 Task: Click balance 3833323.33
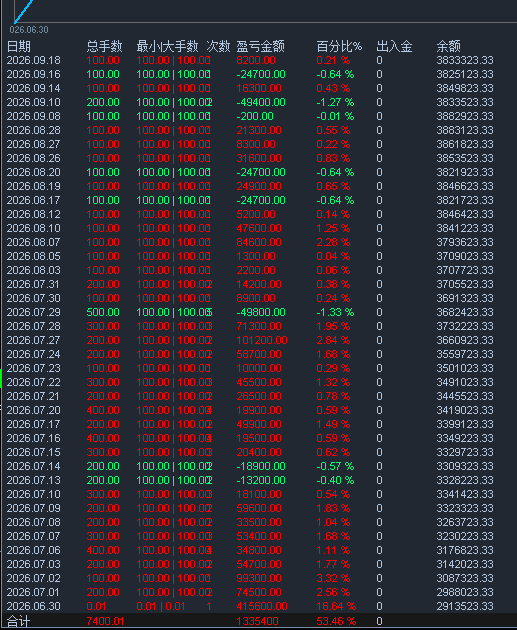[465, 60]
